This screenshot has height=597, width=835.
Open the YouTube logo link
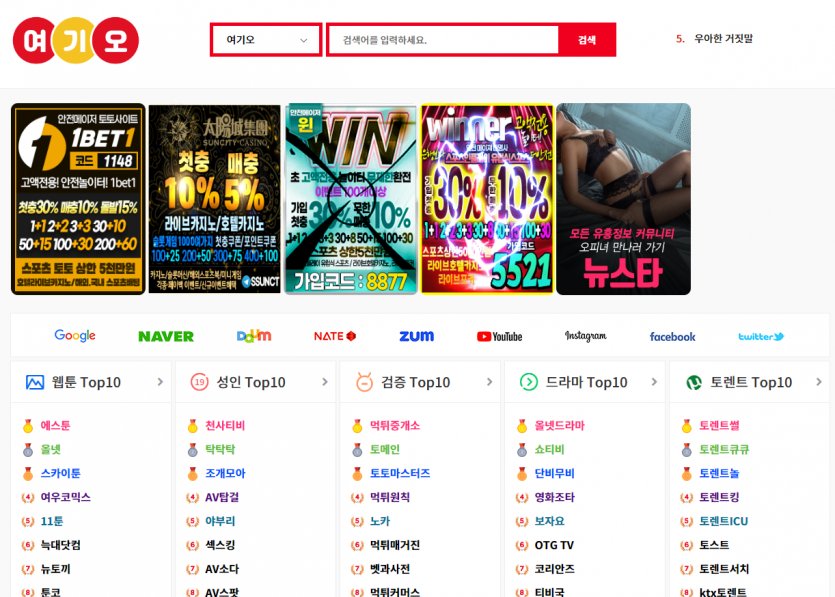(500, 337)
